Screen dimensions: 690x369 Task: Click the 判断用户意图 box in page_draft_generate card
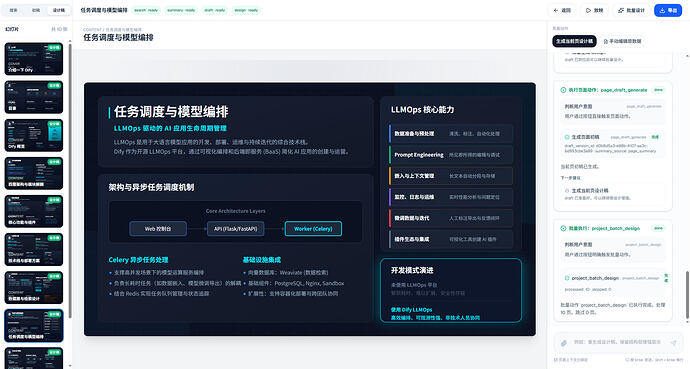pyautogui.click(x=613, y=111)
